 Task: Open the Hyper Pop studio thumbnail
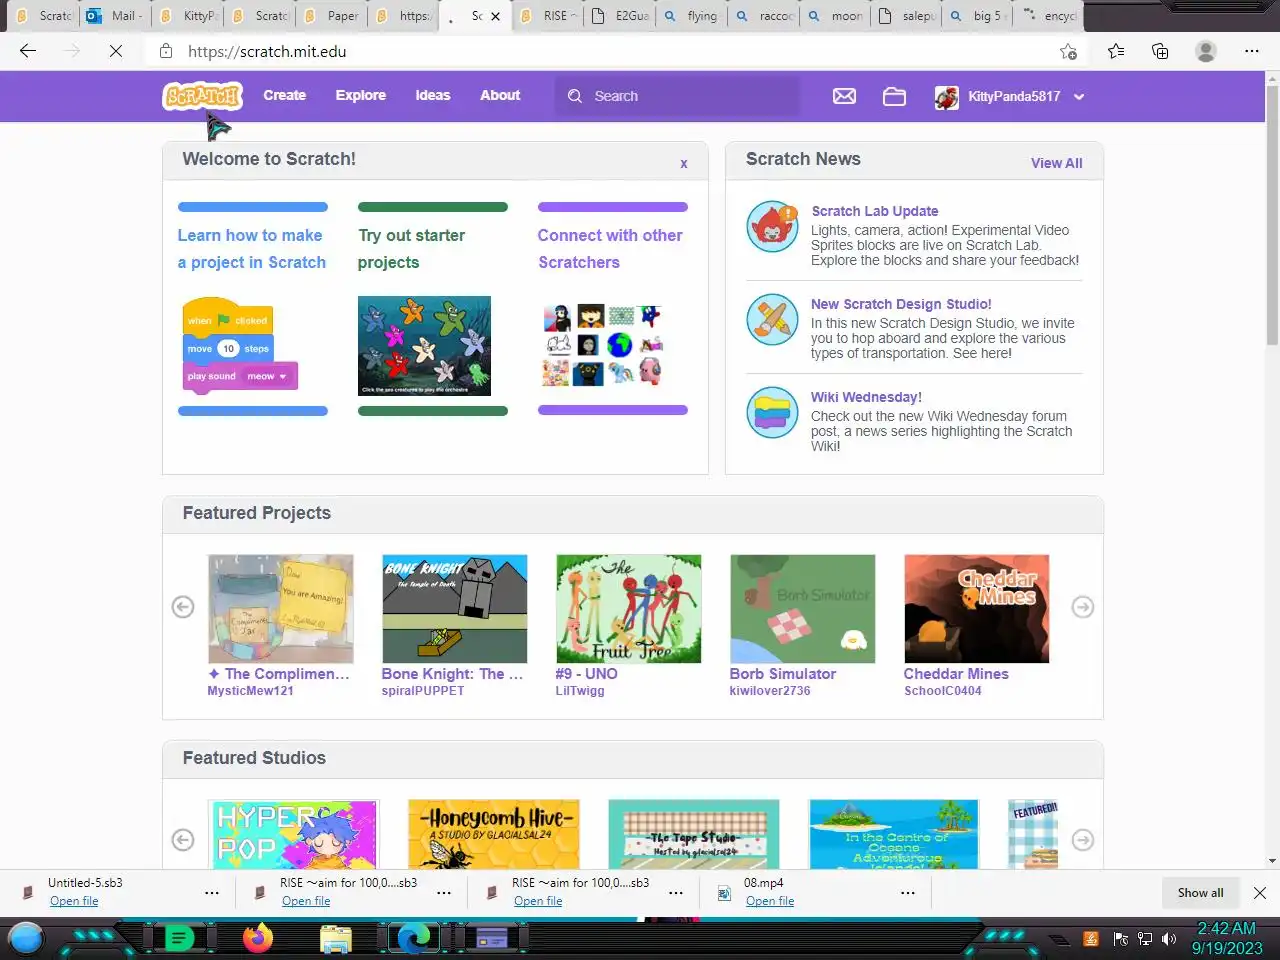(294, 834)
